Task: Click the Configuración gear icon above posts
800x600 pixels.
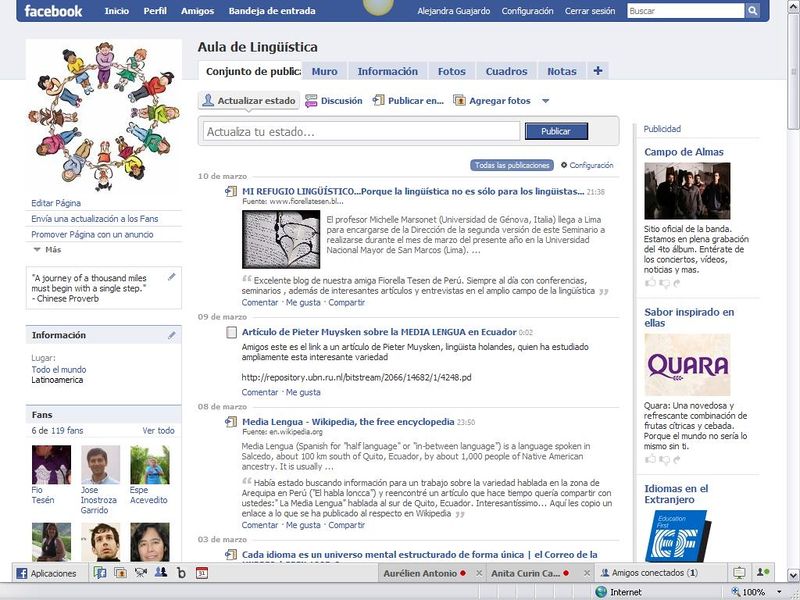Action: [564, 165]
